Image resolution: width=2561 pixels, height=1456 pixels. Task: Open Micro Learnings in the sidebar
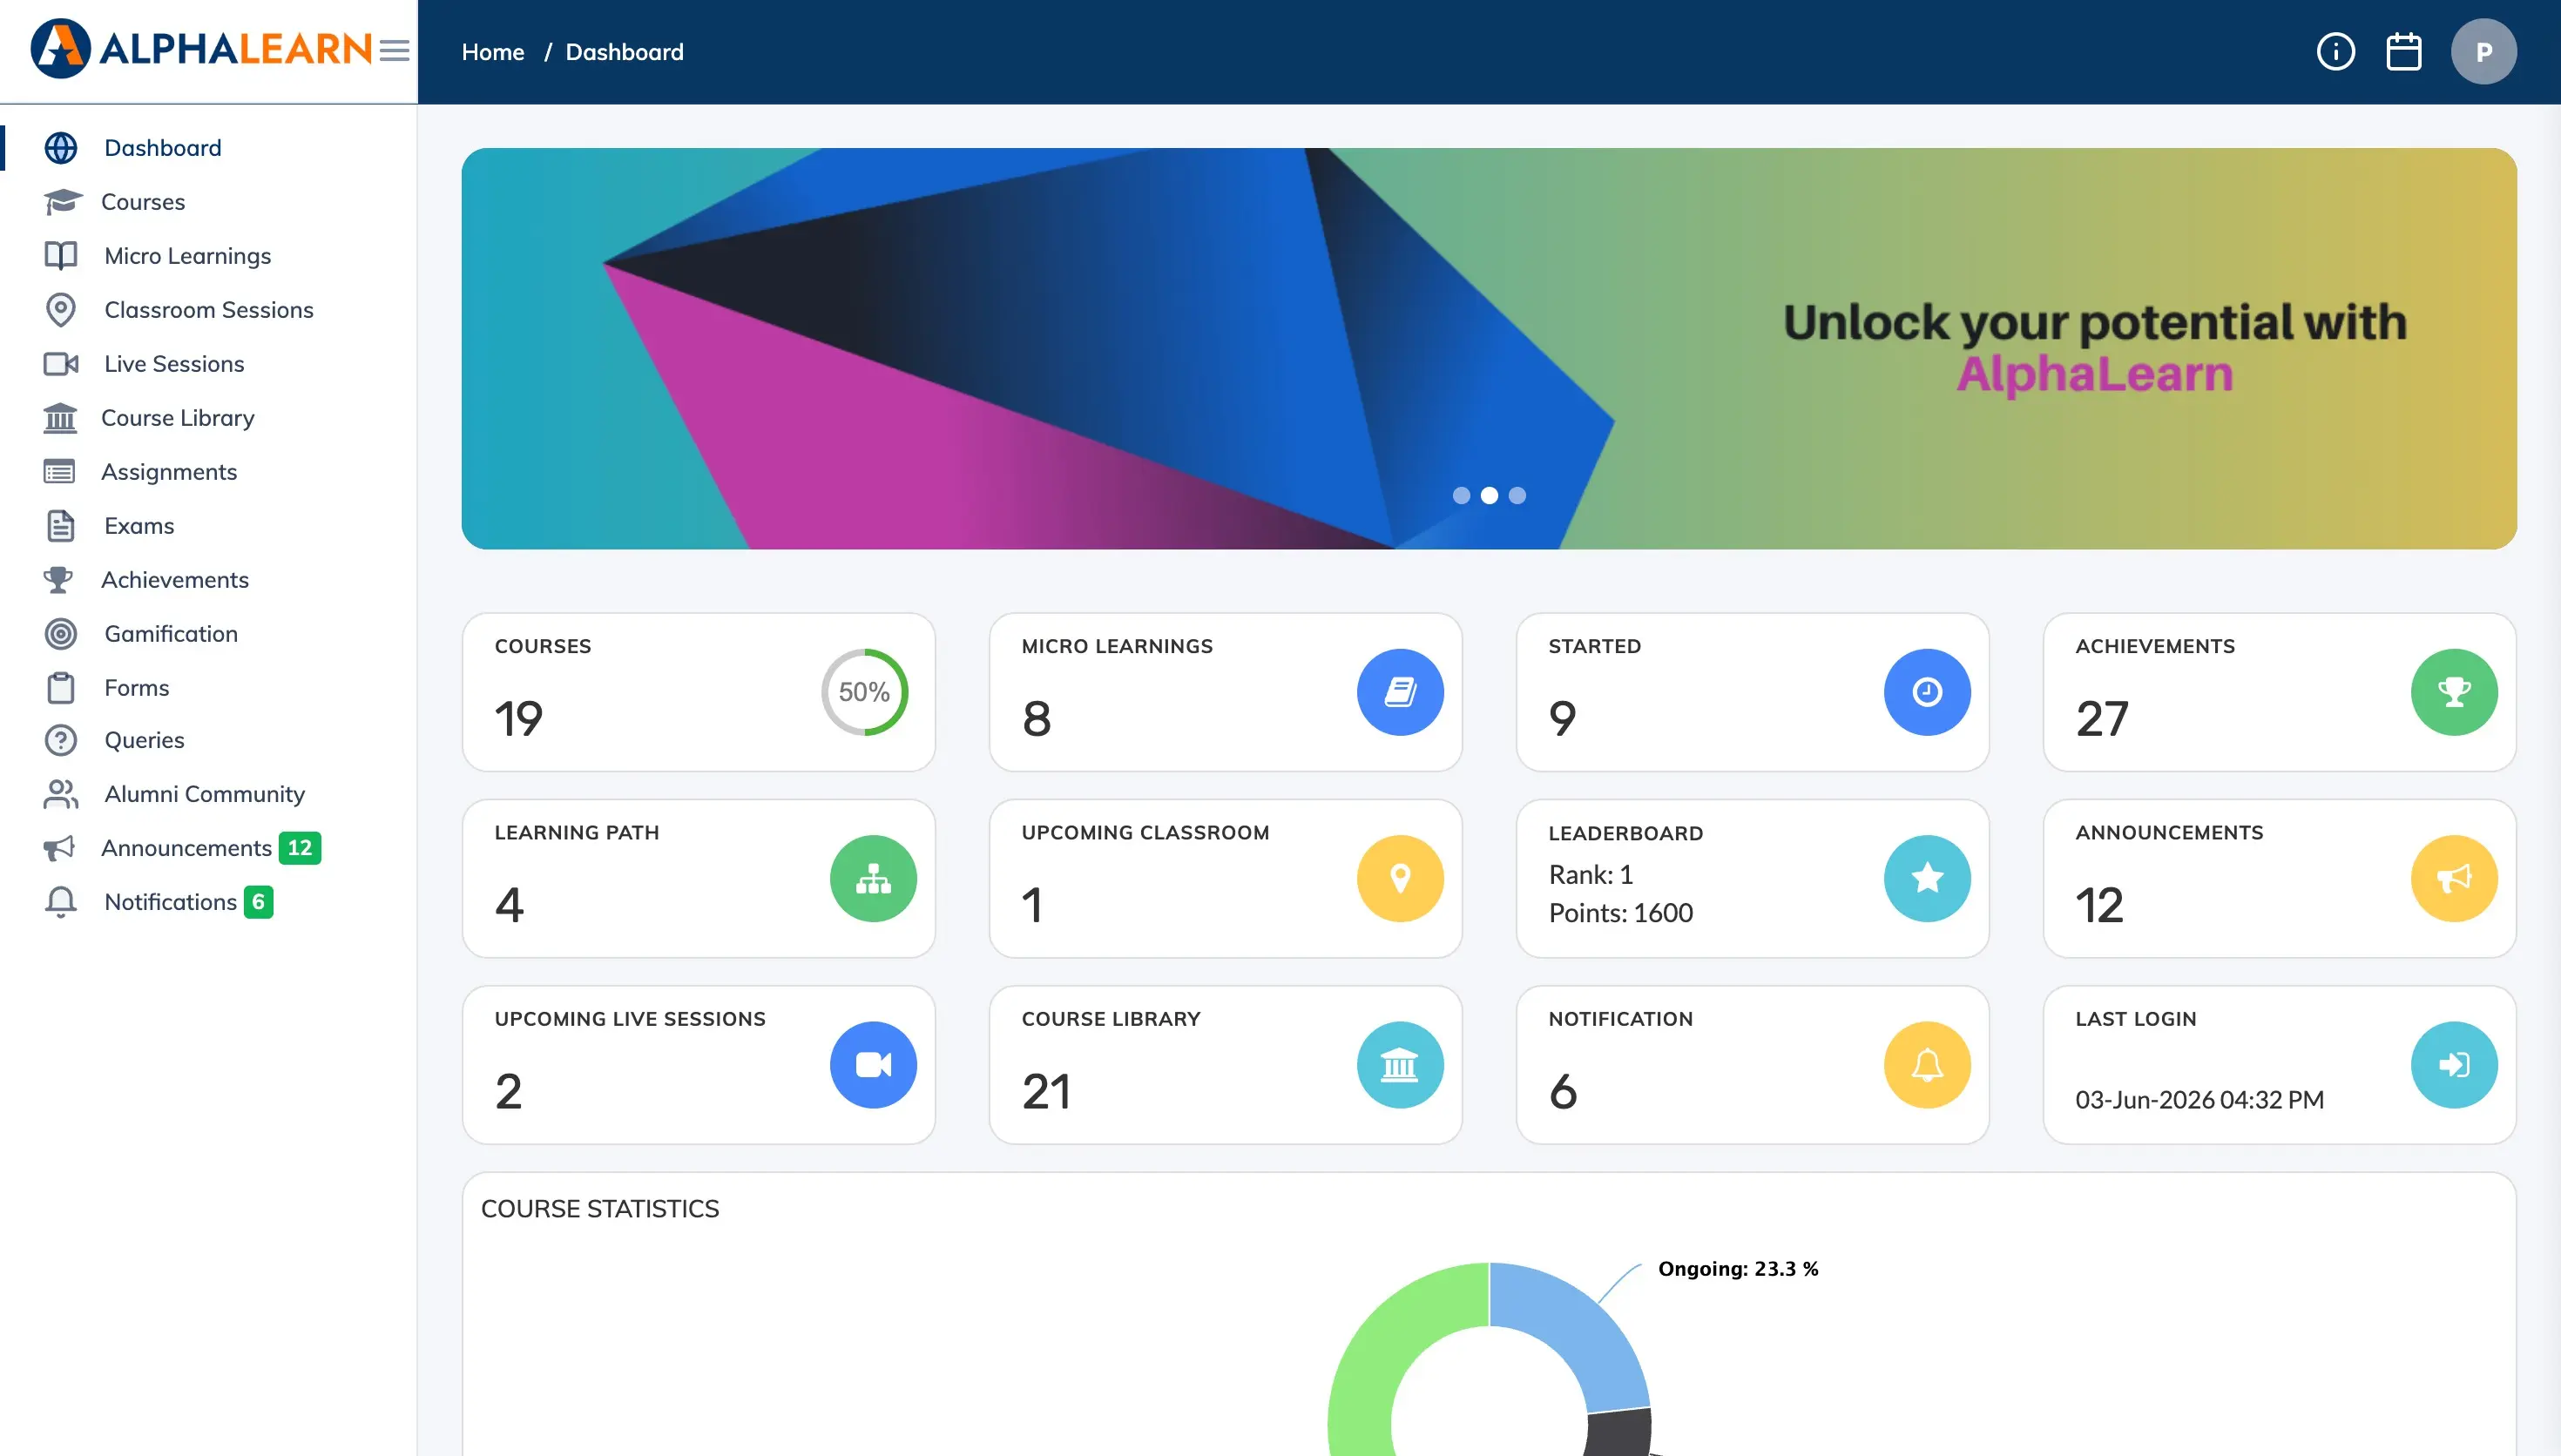click(x=187, y=256)
